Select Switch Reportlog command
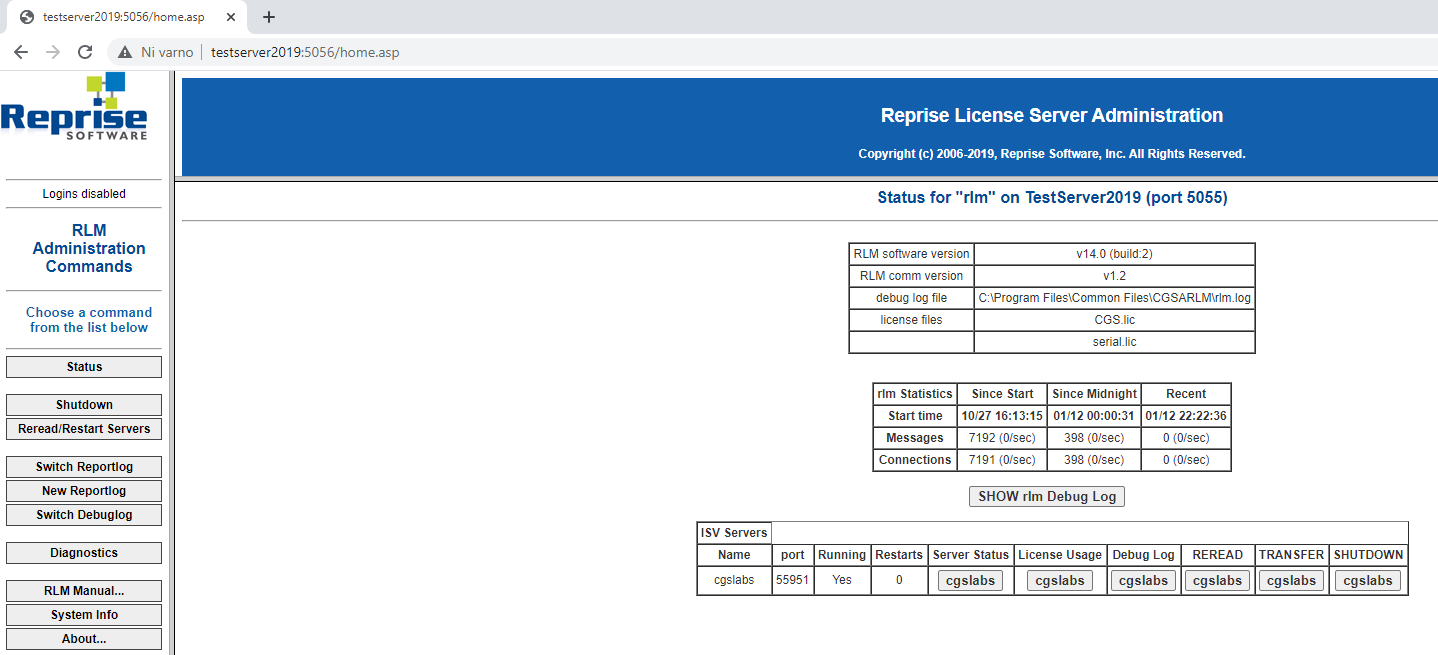Image resolution: width=1438 pixels, height=655 pixels. (84, 467)
